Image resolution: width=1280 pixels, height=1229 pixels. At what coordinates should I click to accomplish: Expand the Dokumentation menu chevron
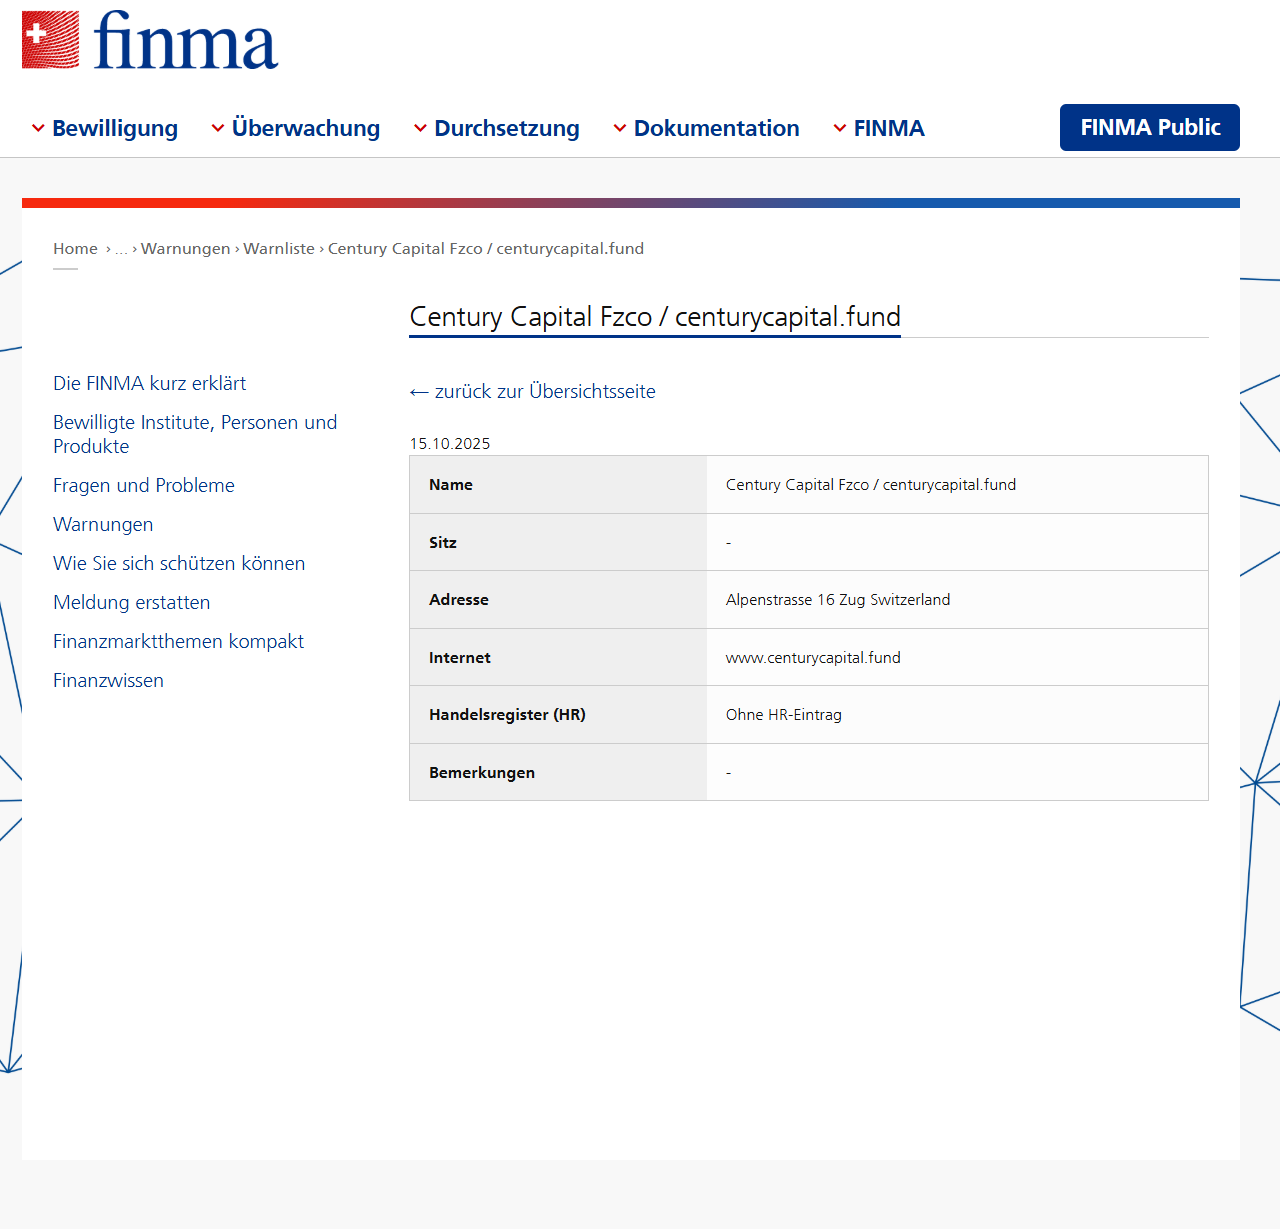[x=620, y=128]
